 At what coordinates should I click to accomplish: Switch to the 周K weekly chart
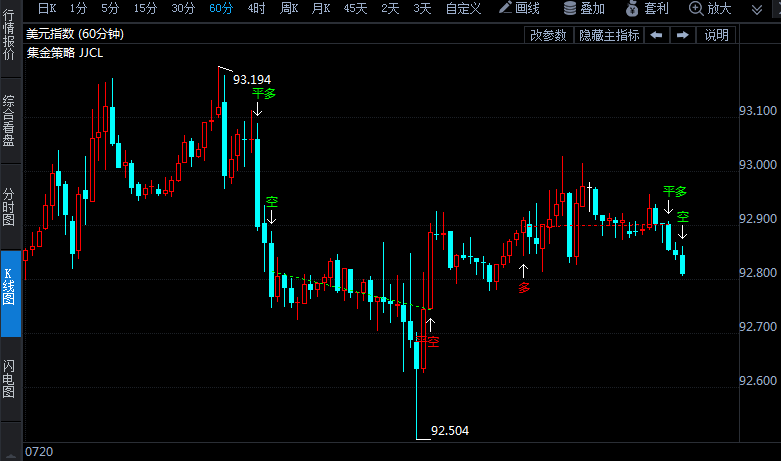[x=289, y=8]
